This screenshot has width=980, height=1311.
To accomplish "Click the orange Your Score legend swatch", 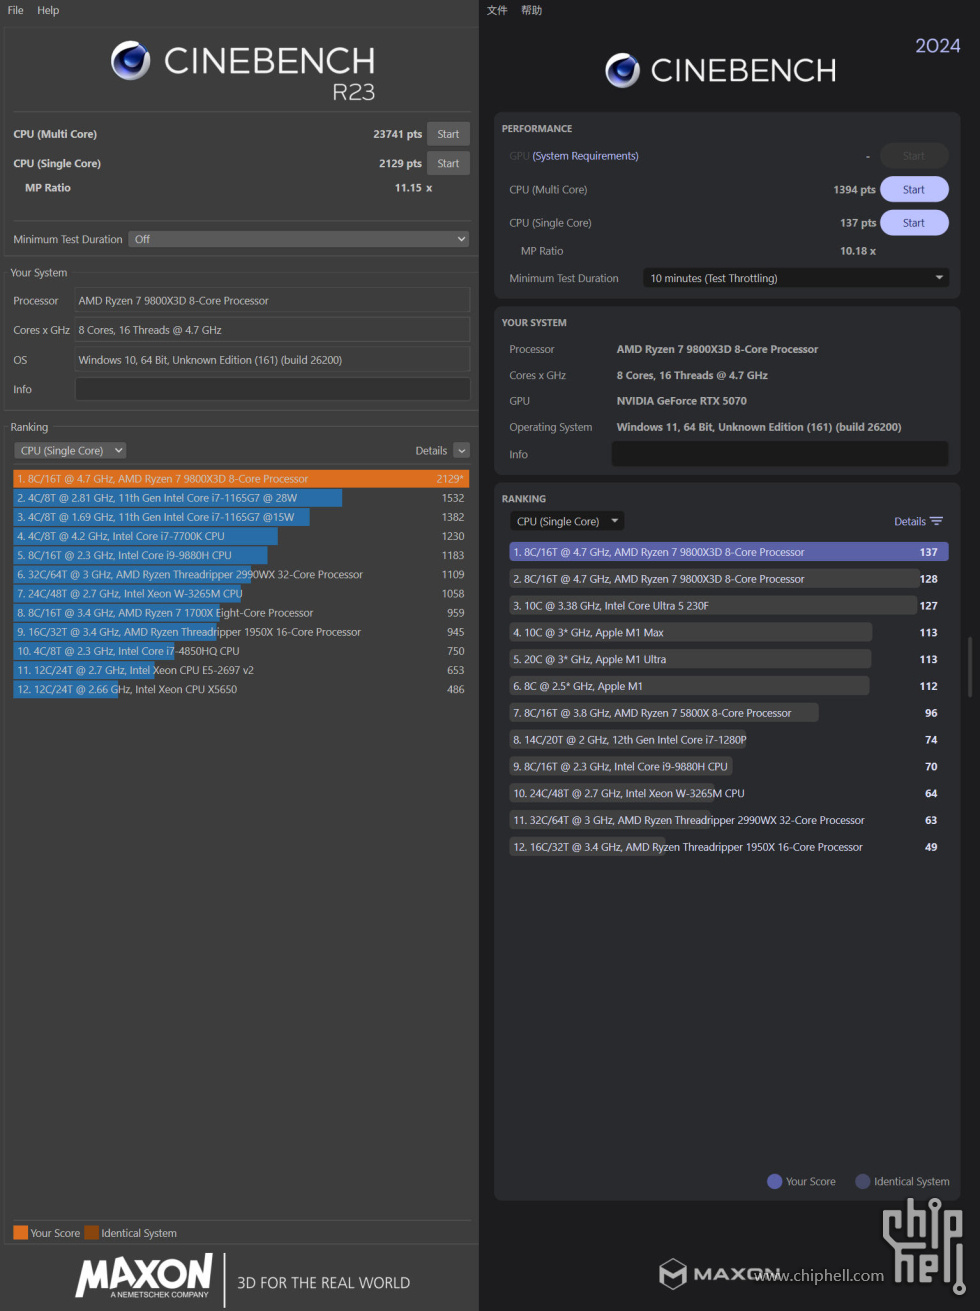I will 20,1233.
